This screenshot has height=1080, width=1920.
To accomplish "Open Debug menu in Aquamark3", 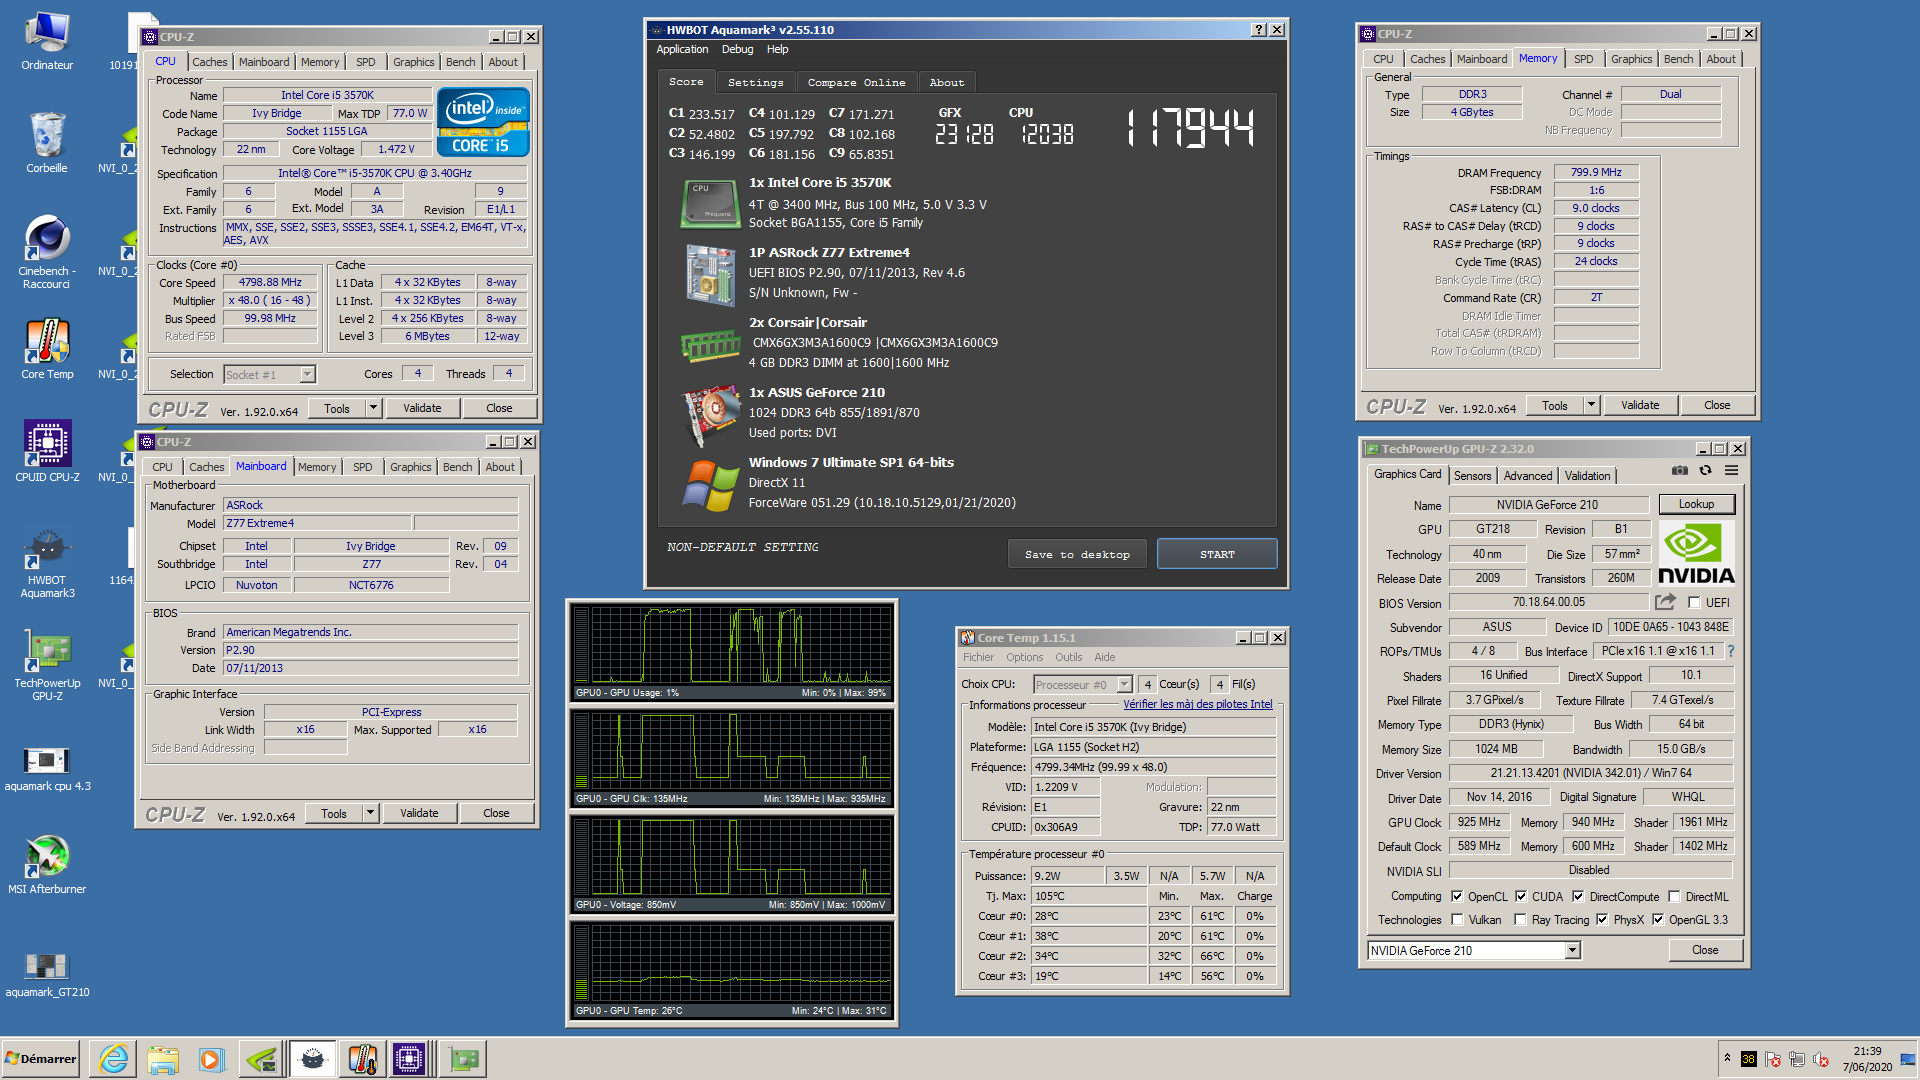I will click(737, 49).
